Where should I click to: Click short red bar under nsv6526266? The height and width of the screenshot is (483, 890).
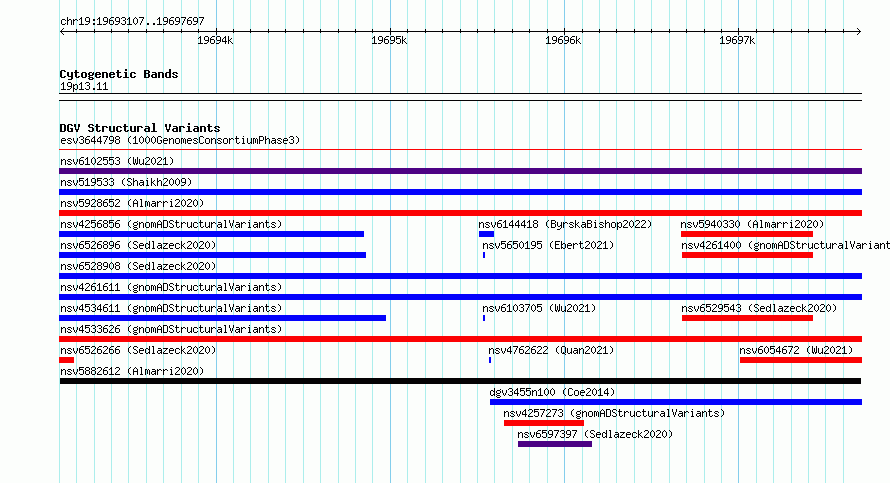coord(66,360)
